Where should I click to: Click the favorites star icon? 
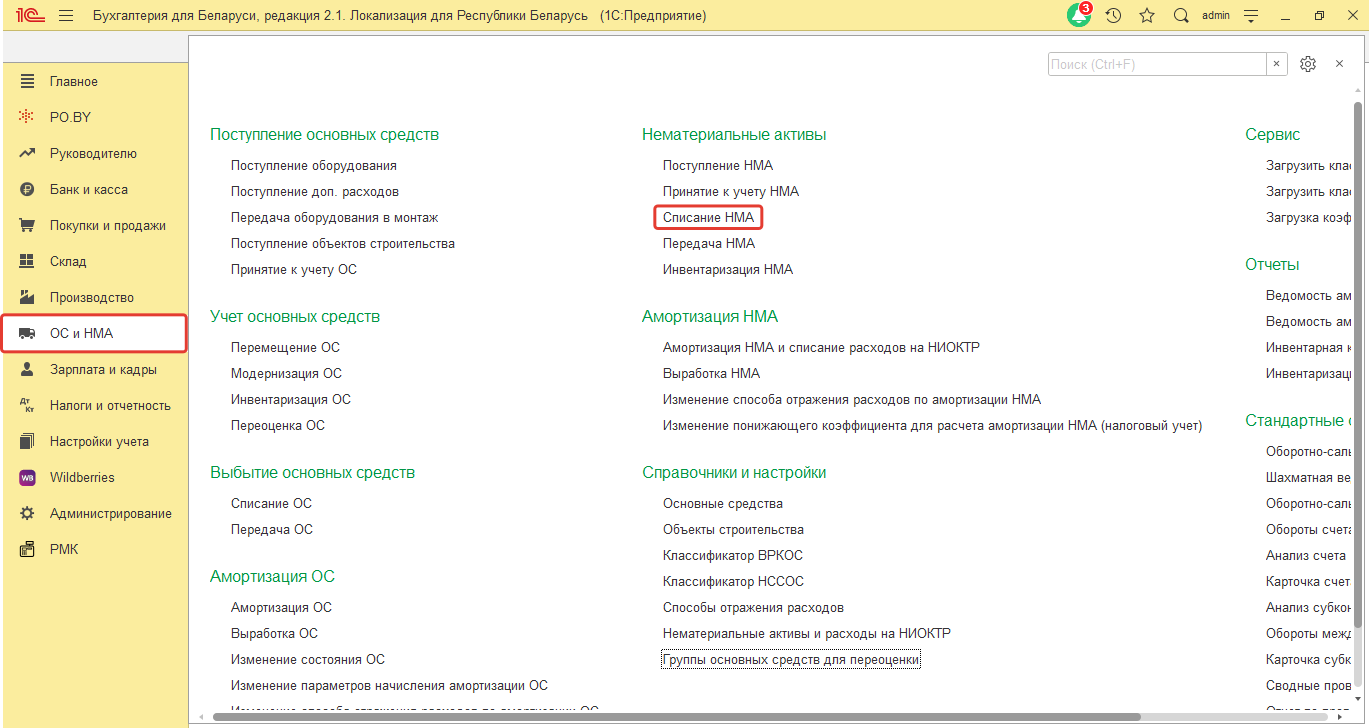coord(1147,16)
